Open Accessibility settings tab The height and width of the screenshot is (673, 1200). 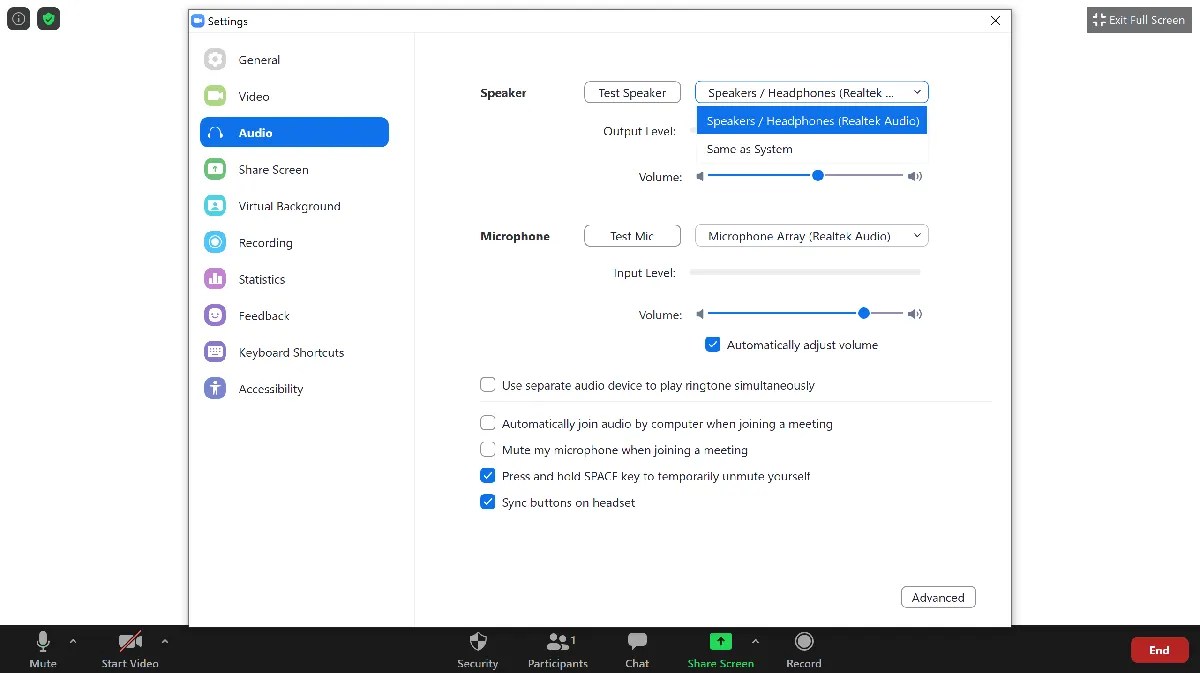pyautogui.click(x=294, y=388)
